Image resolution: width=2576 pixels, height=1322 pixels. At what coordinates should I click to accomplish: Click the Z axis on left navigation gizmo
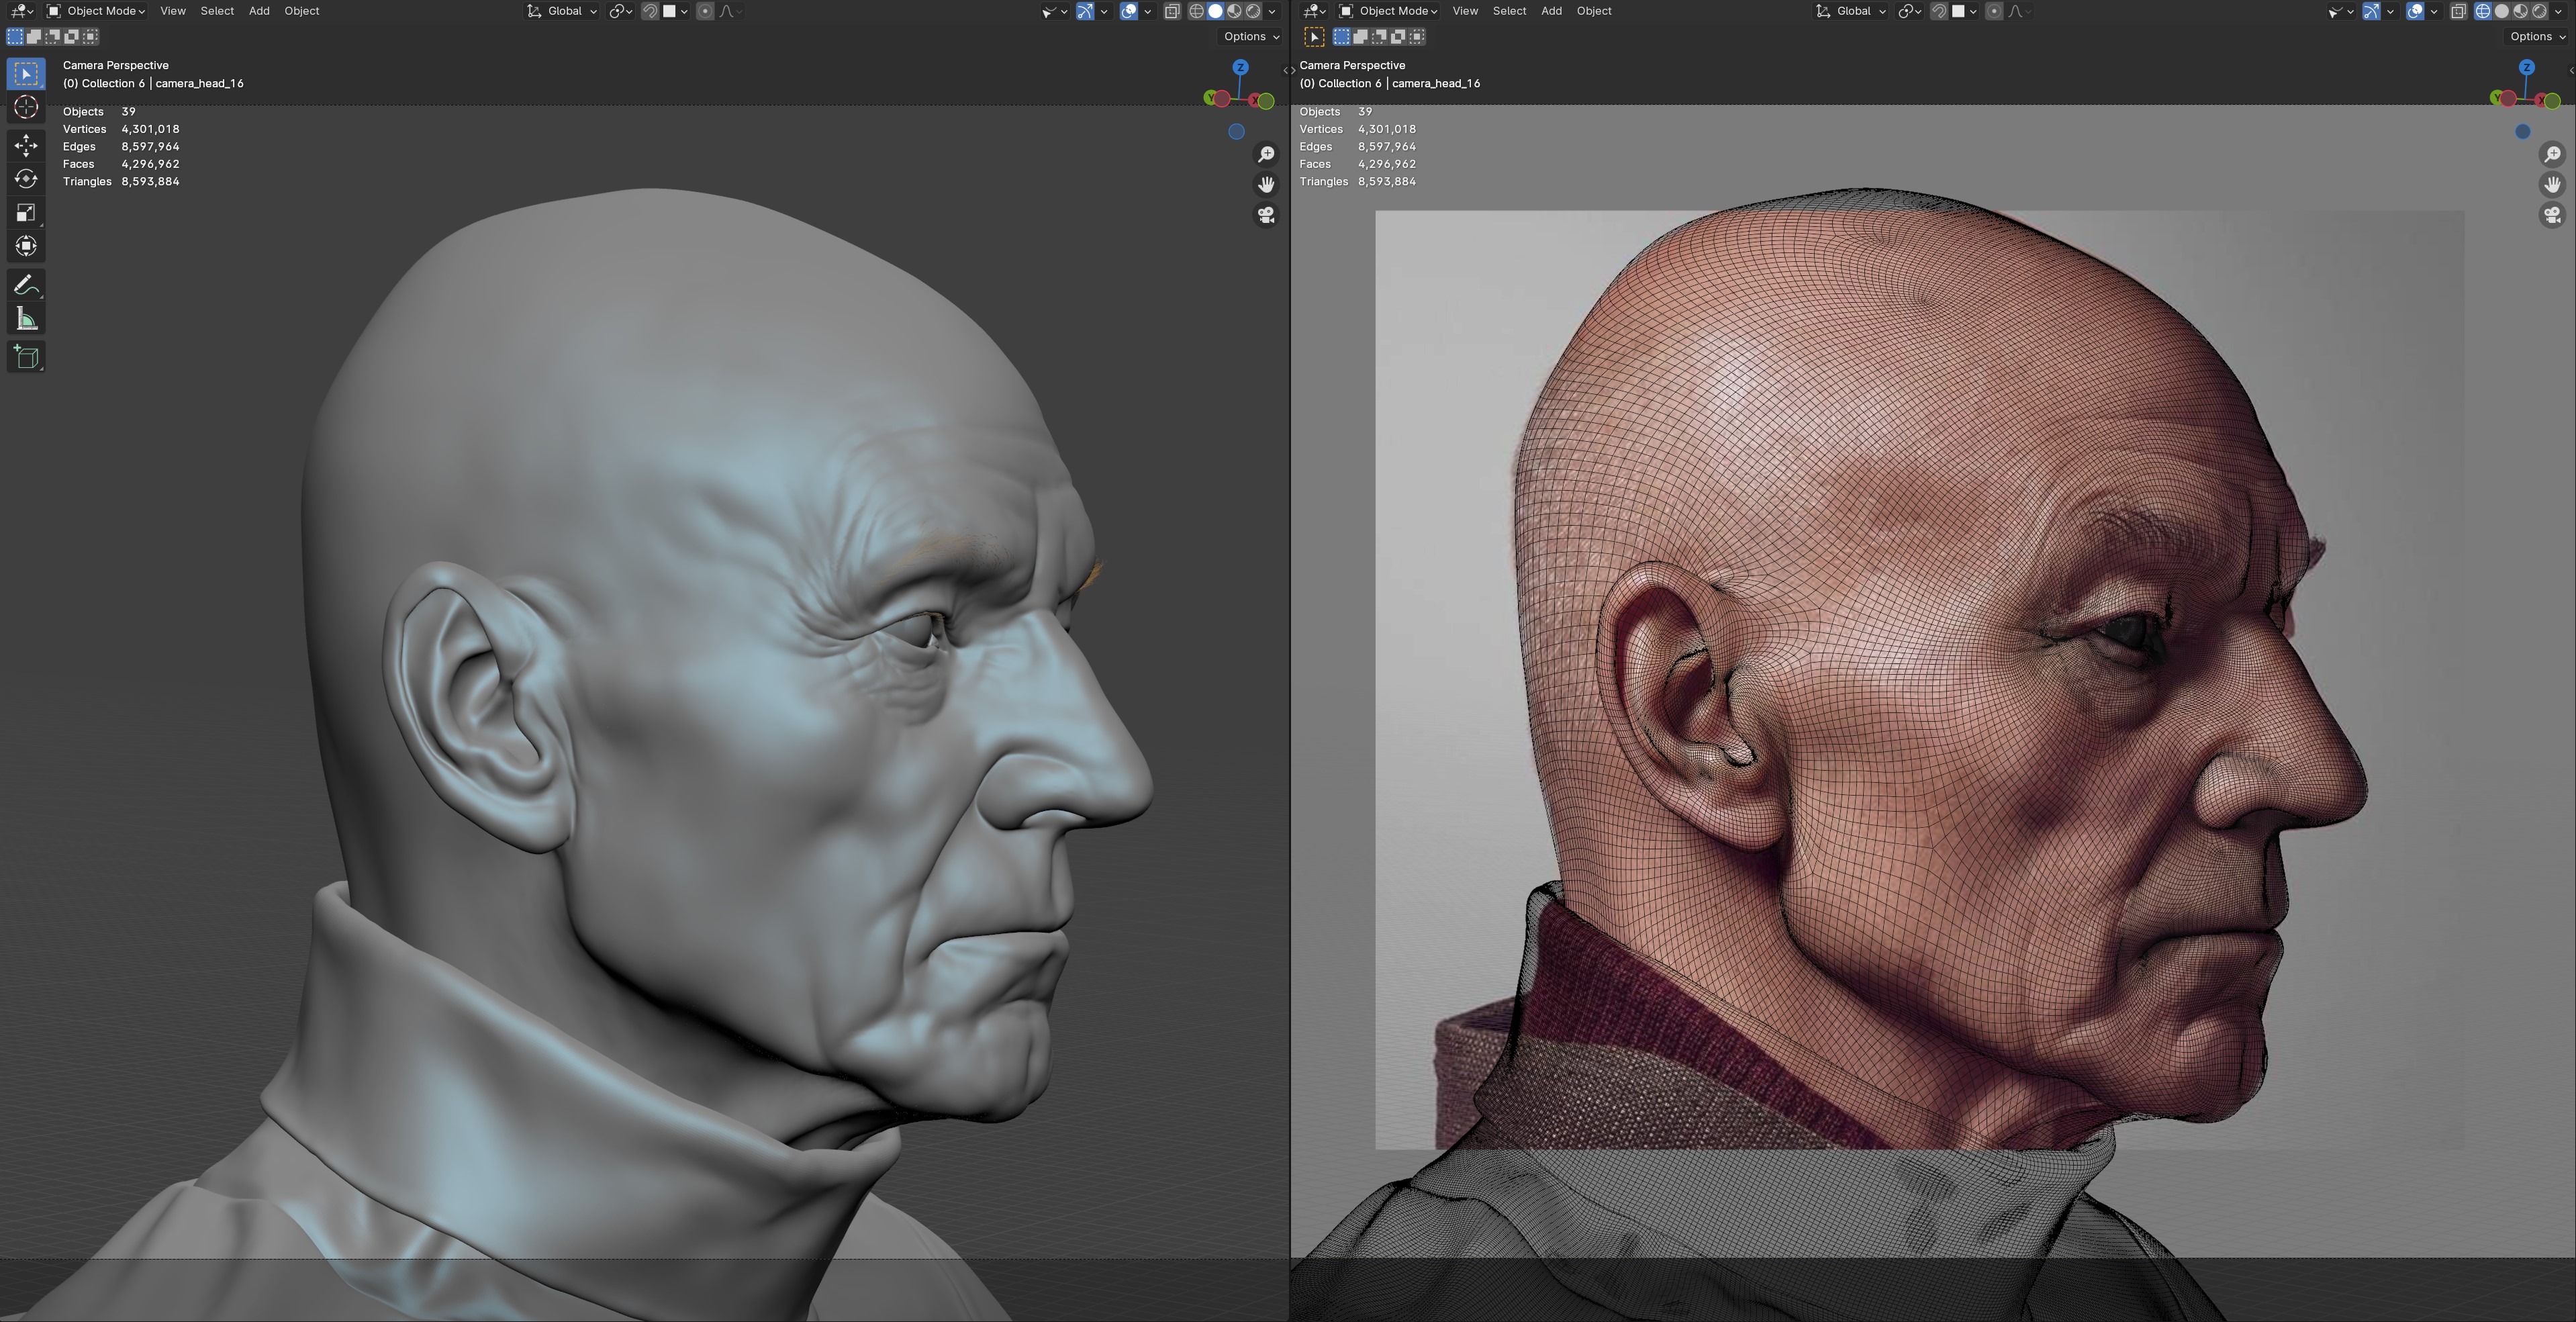1240,68
